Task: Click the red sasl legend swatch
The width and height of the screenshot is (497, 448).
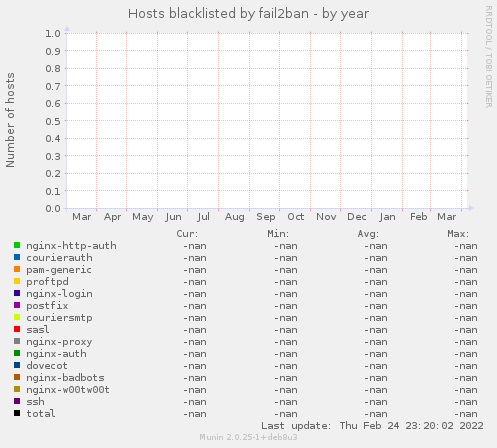Action: click(x=17, y=329)
